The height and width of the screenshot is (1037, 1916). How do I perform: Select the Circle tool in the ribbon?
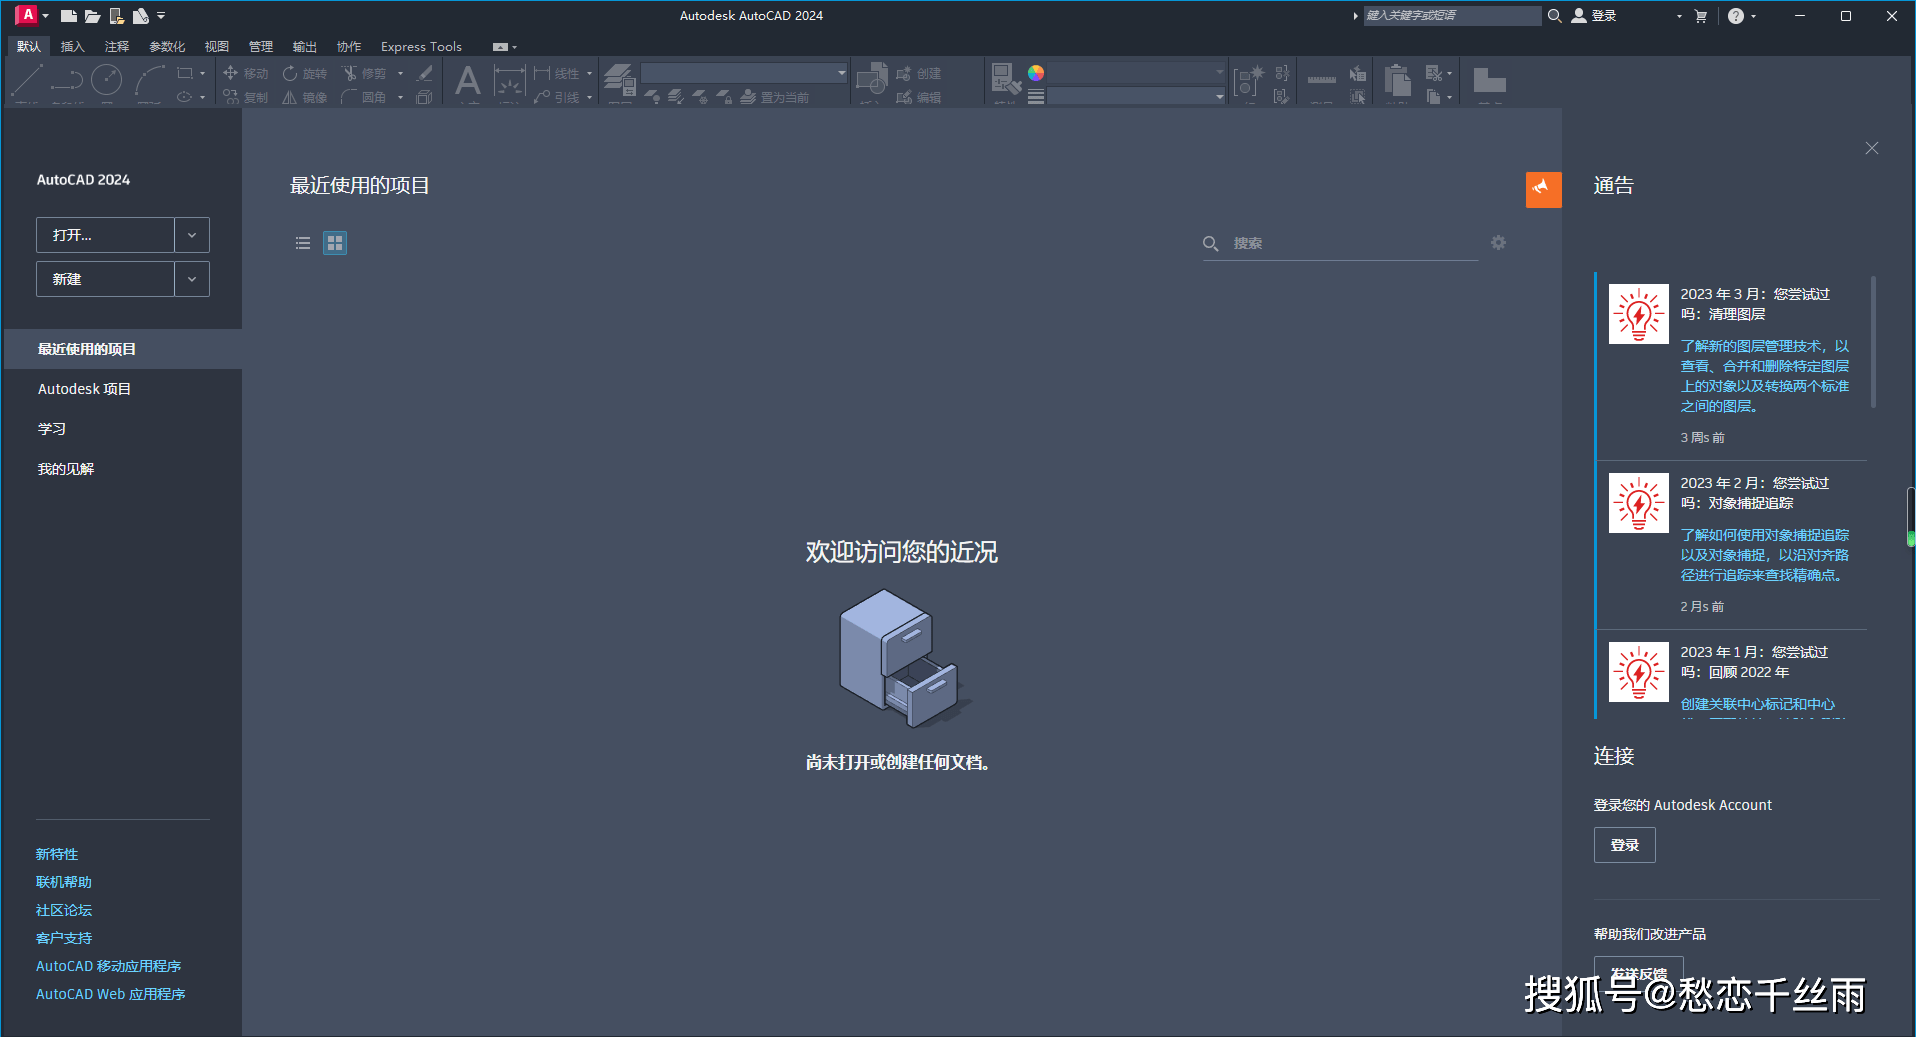(x=106, y=80)
